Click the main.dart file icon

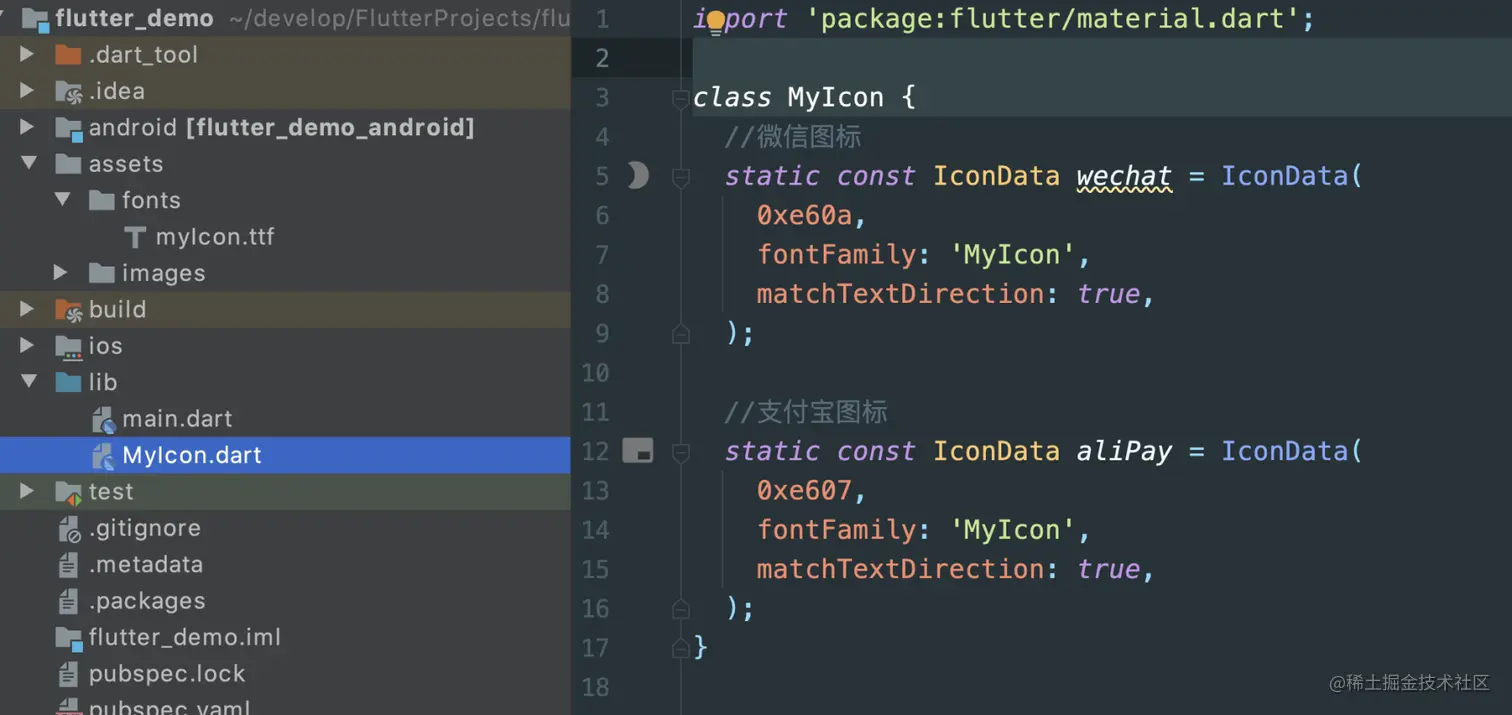coord(103,419)
